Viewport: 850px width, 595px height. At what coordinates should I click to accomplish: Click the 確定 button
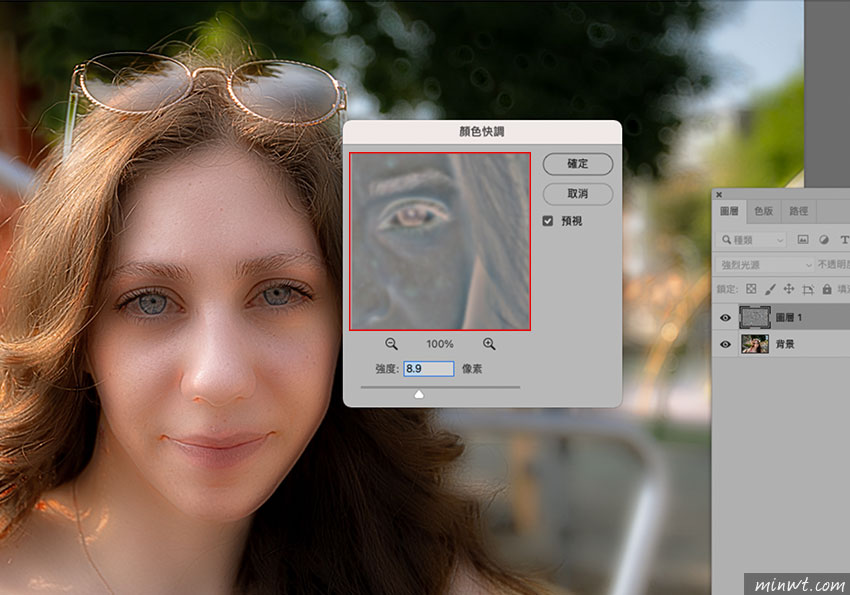click(578, 164)
